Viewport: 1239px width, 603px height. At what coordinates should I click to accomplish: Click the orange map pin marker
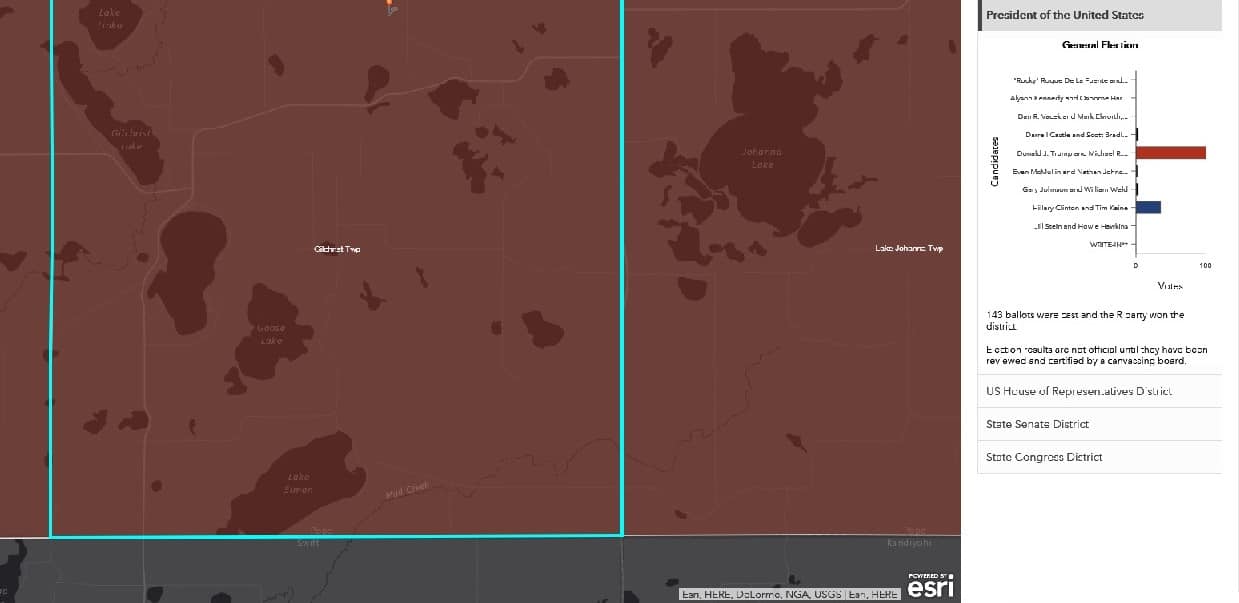tap(391, 6)
